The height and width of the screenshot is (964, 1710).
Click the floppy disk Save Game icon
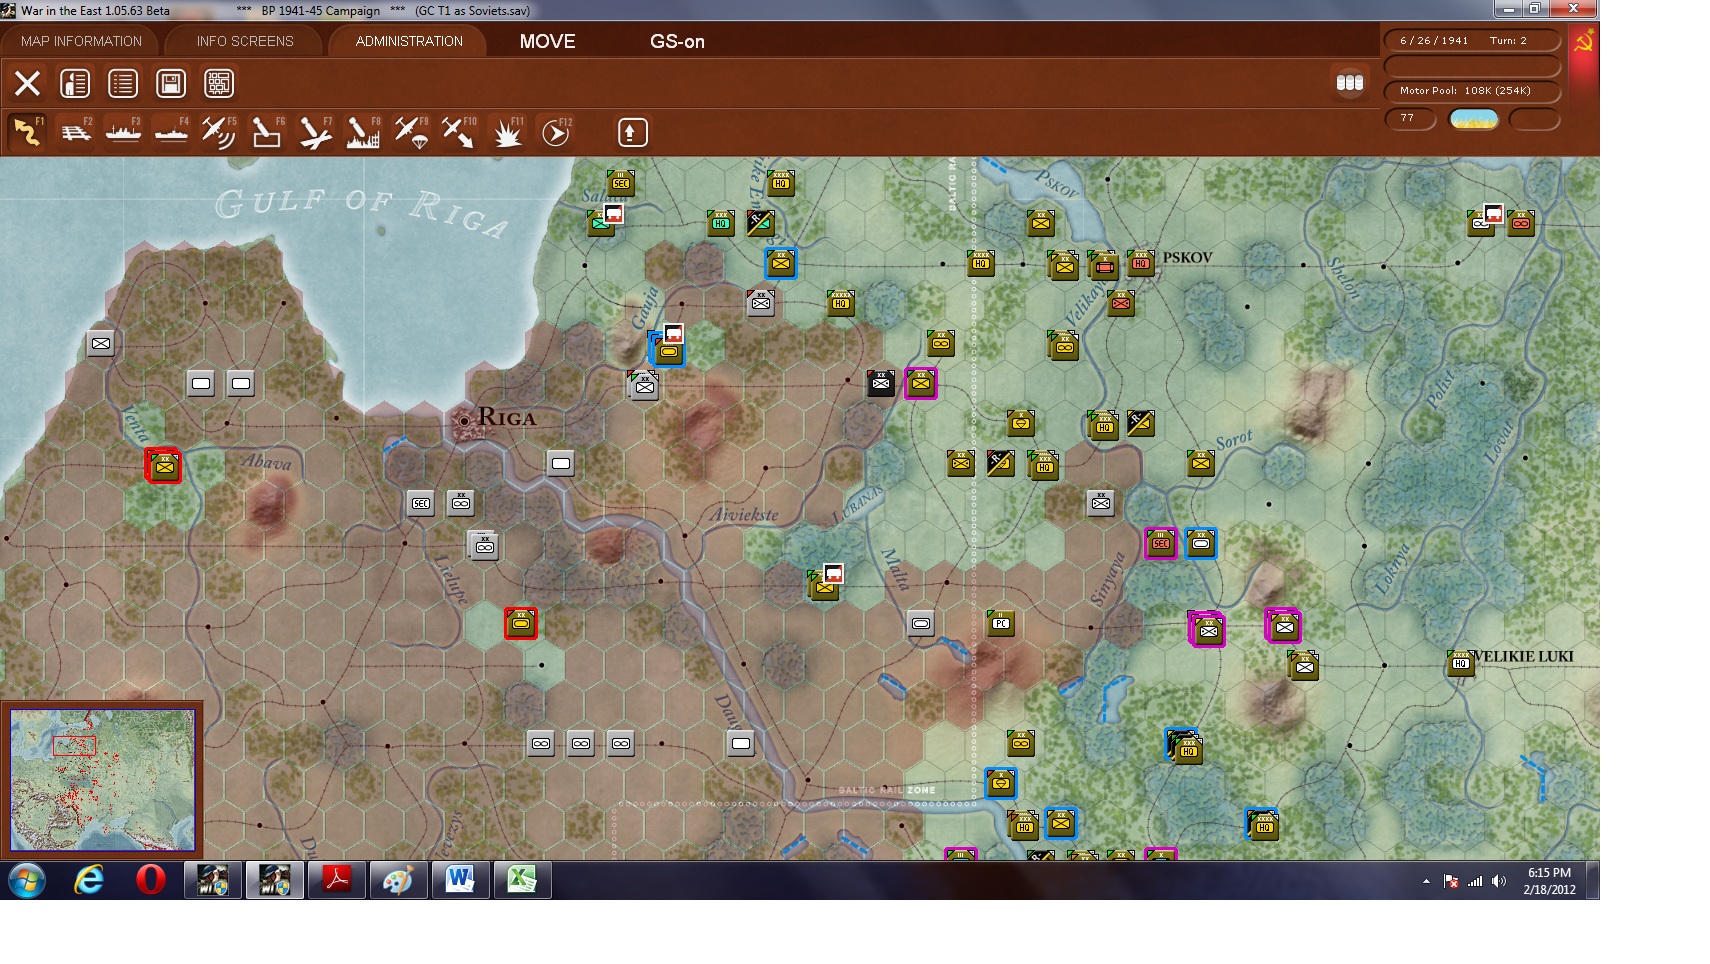coord(171,83)
